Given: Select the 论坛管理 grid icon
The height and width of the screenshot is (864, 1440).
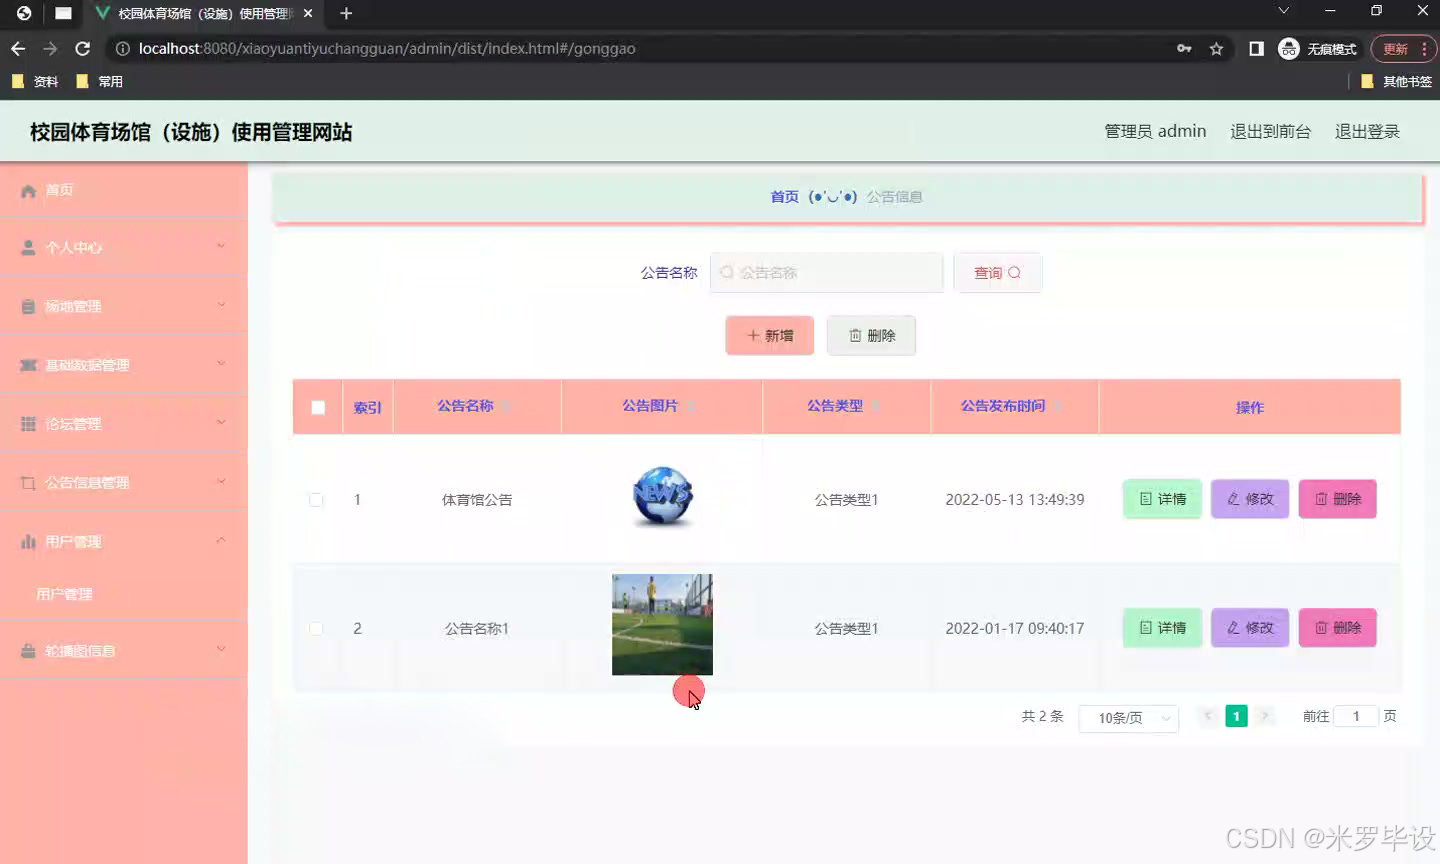Looking at the screenshot, I should [28, 423].
